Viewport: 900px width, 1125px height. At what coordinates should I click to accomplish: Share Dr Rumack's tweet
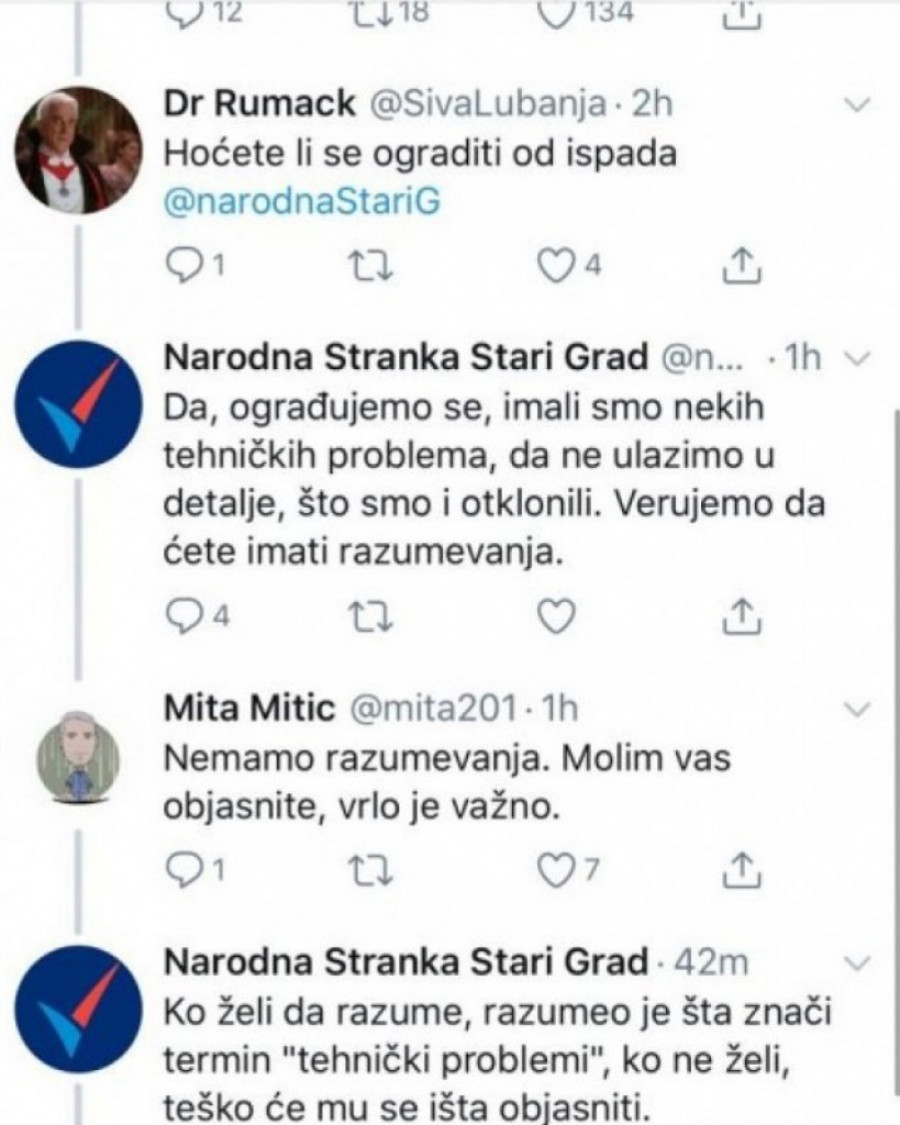click(736, 263)
